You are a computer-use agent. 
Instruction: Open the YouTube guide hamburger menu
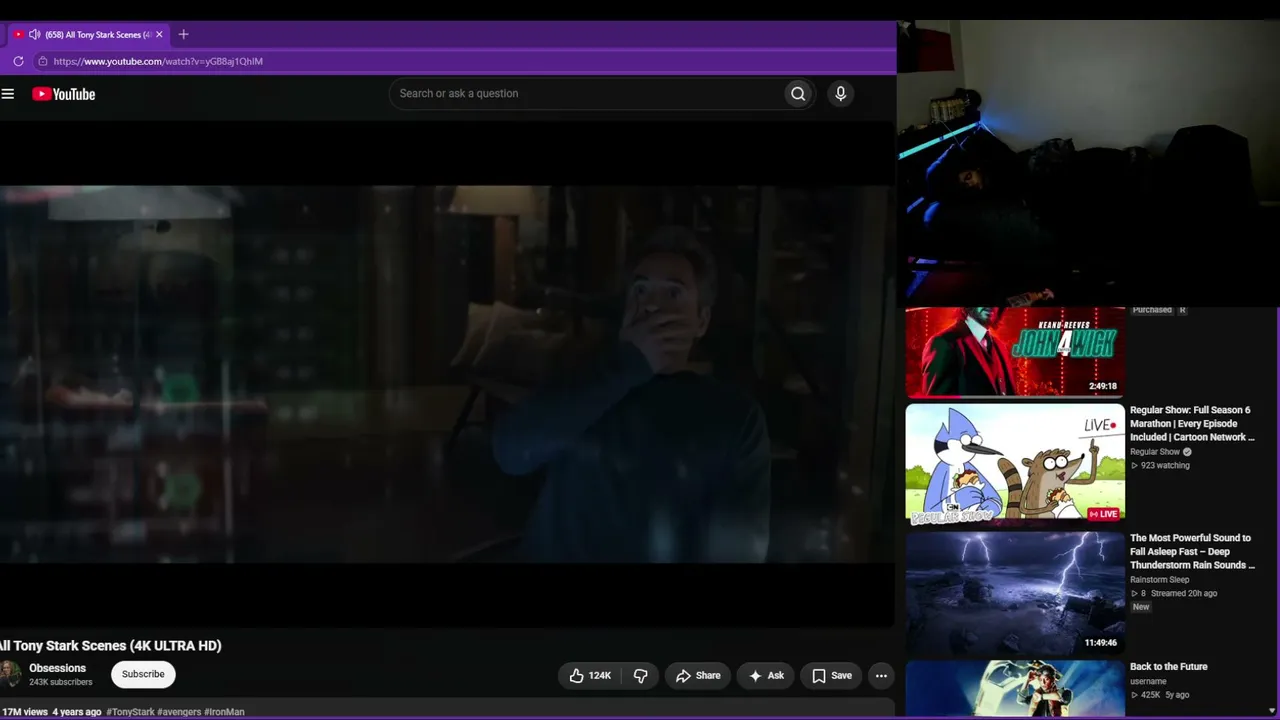point(8,94)
